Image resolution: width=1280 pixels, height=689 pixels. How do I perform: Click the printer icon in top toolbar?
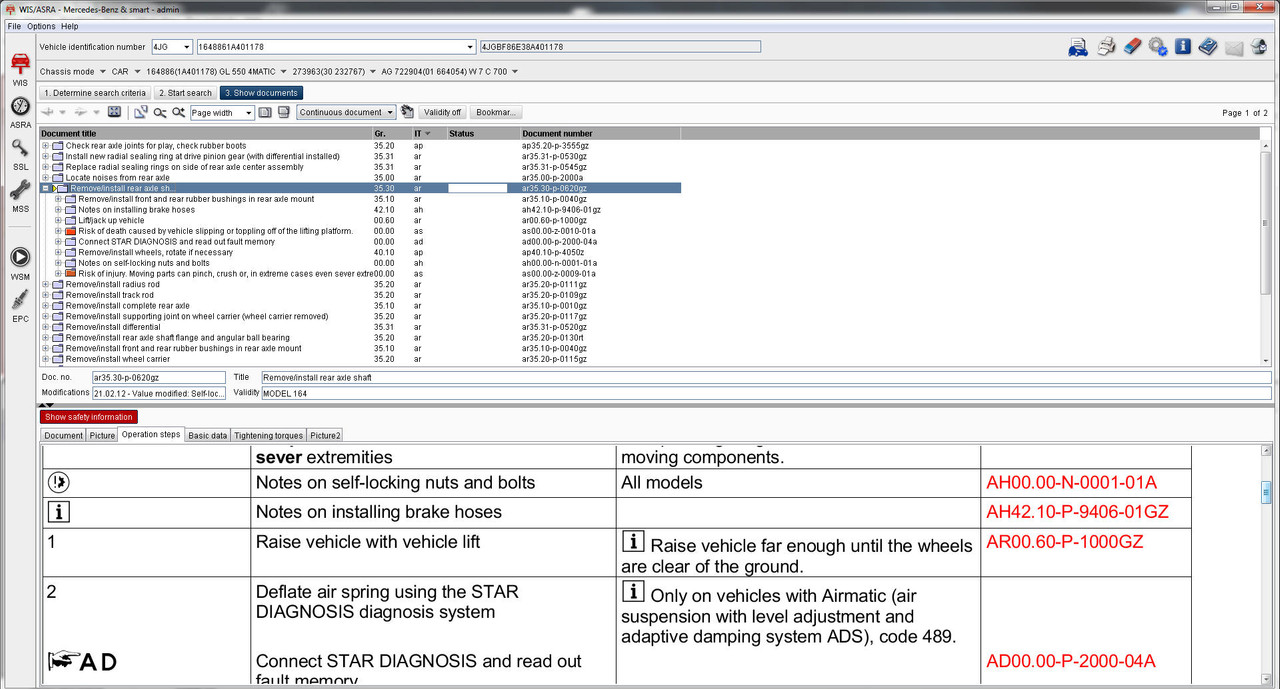[1106, 46]
